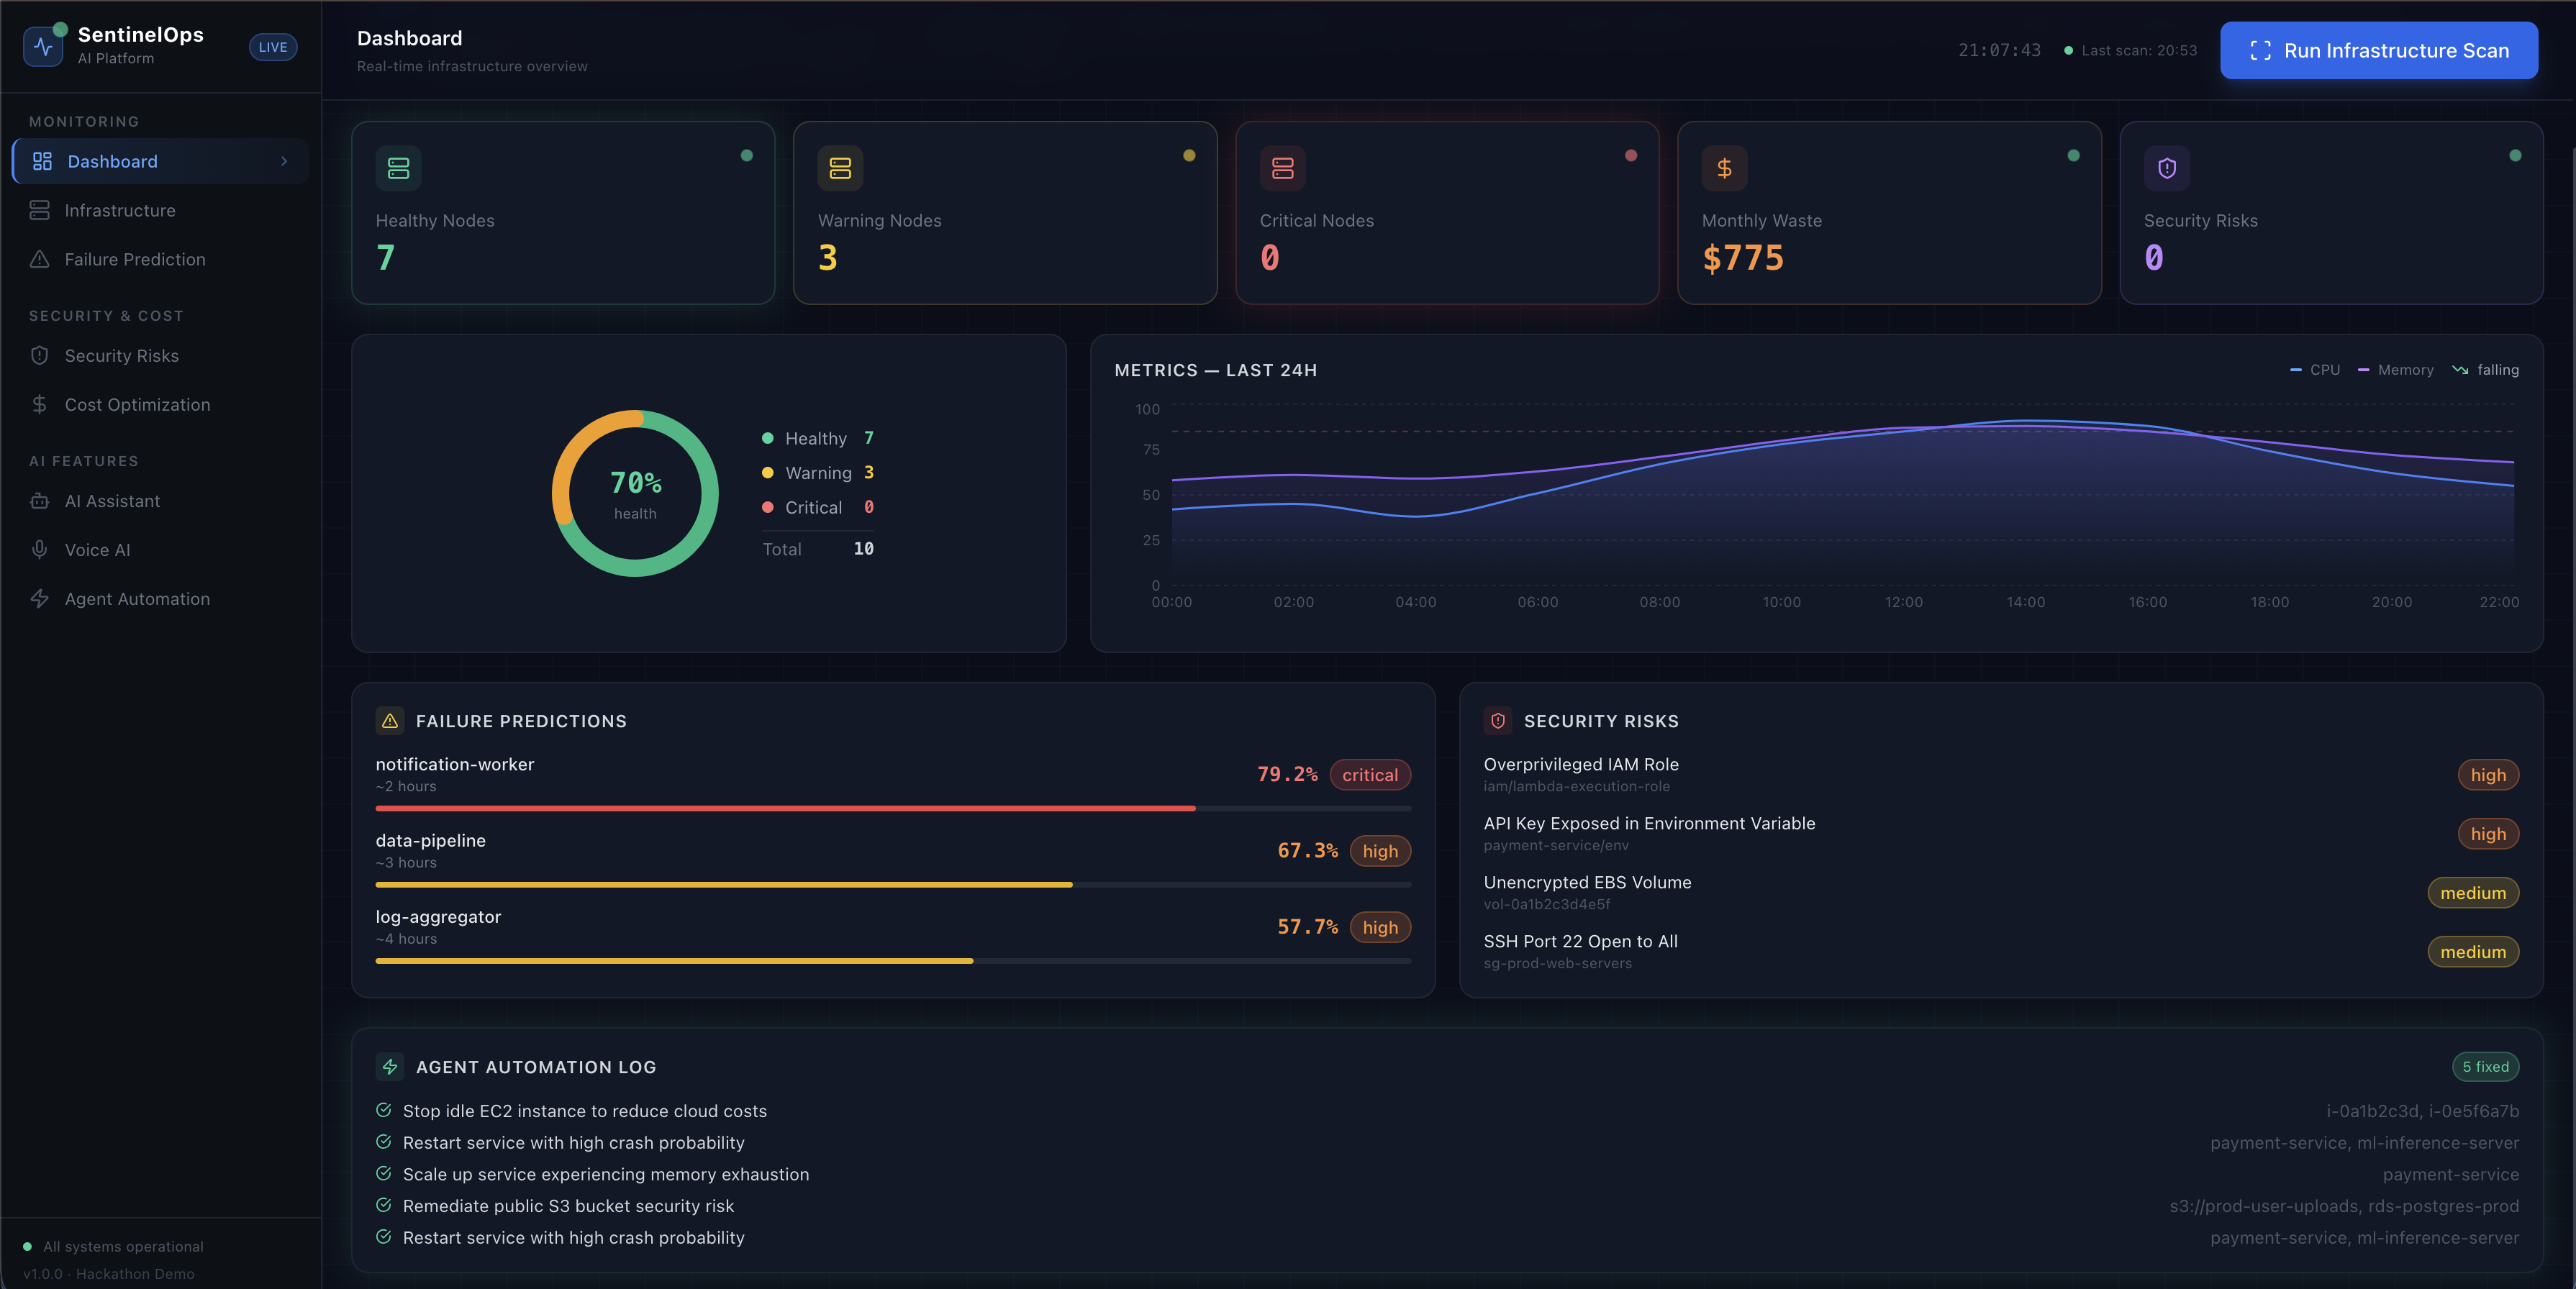Go to Cost Optimization in the sidebar
This screenshot has height=1289, width=2576.
(137, 405)
